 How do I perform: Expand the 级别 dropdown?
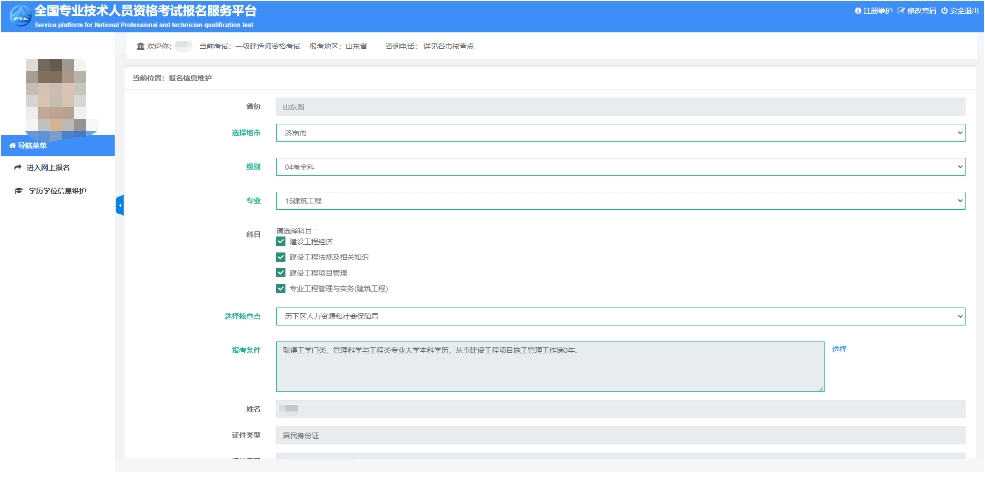620,167
